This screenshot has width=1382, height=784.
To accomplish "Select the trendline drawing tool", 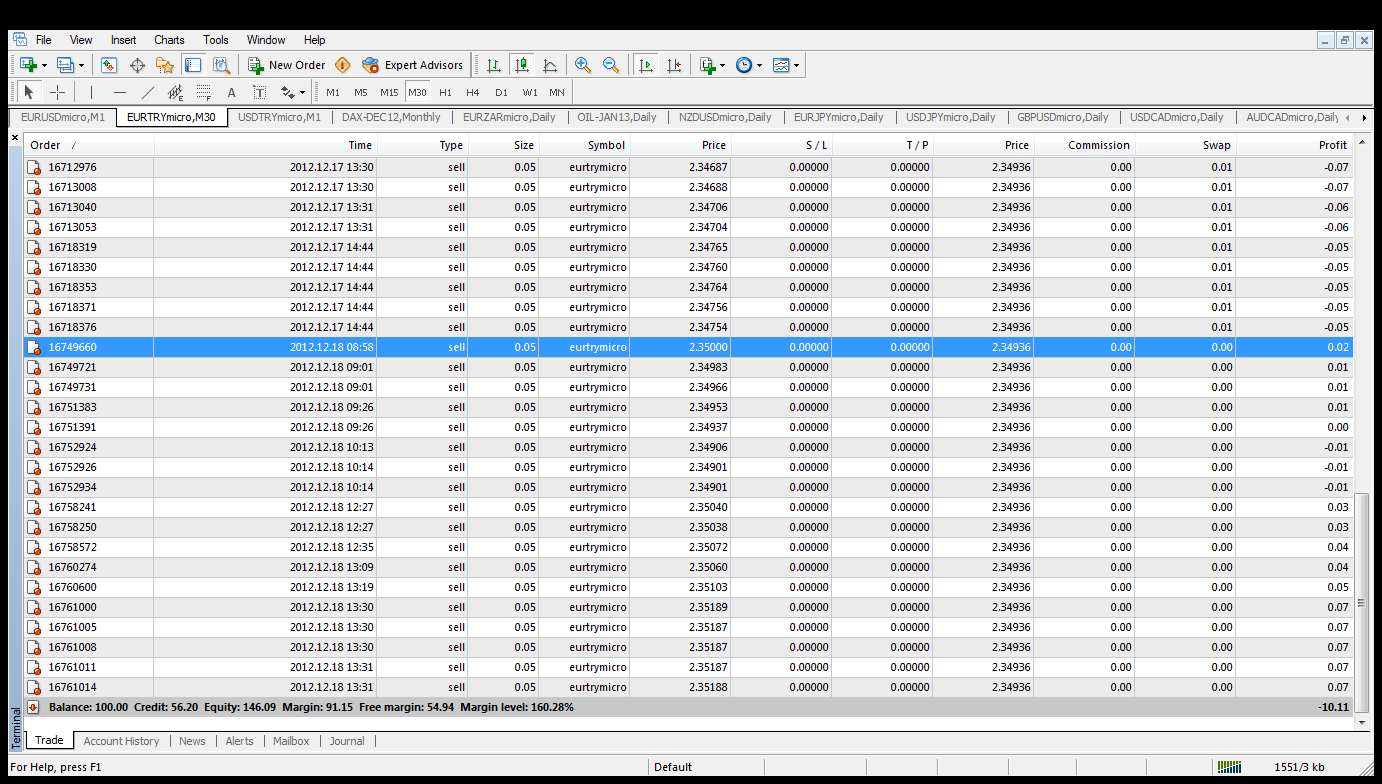I will coord(148,92).
